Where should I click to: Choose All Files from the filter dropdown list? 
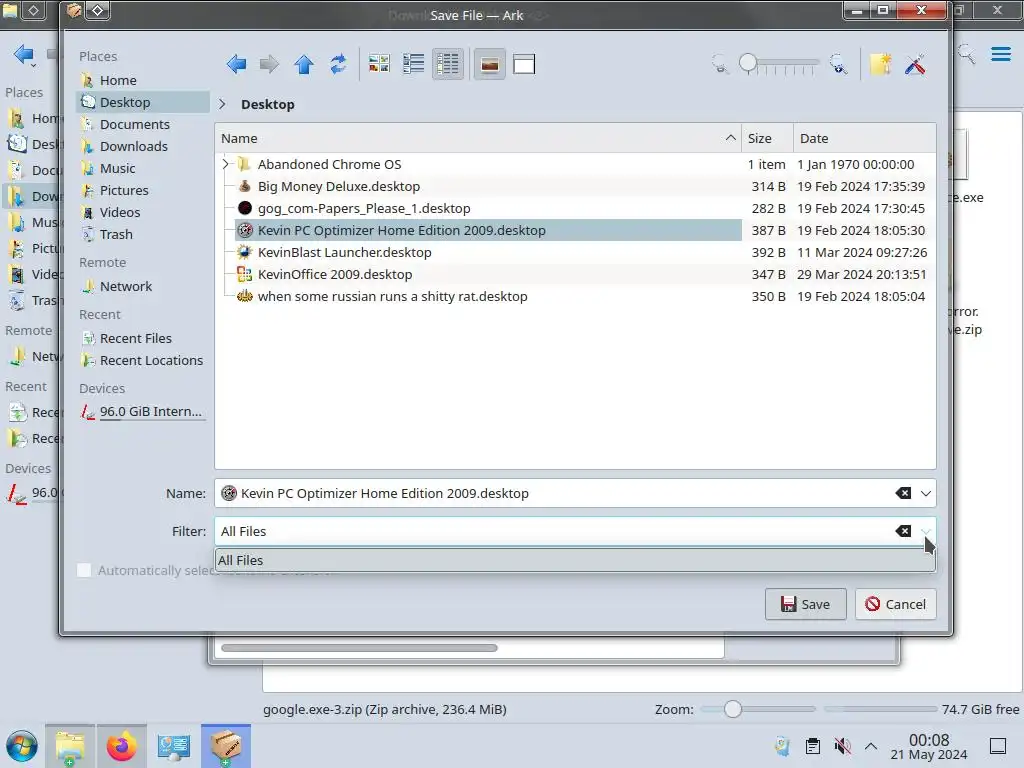(x=575, y=560)
